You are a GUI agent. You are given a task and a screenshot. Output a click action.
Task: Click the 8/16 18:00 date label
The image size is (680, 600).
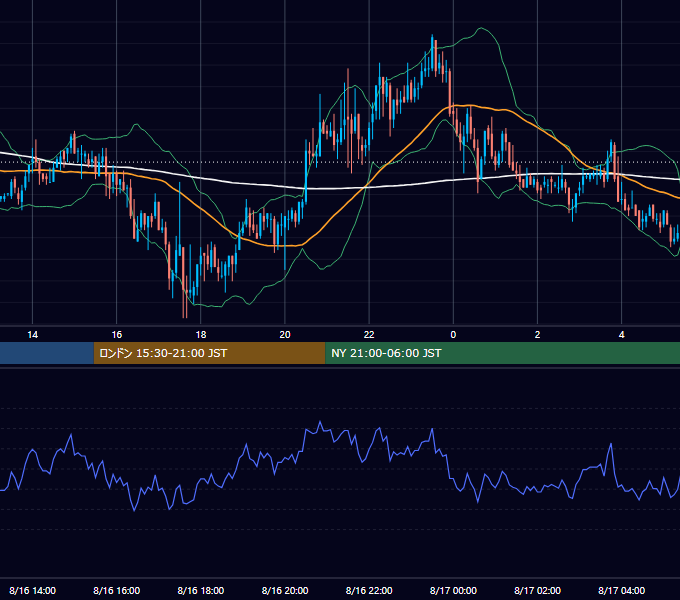tap(201, 590)
